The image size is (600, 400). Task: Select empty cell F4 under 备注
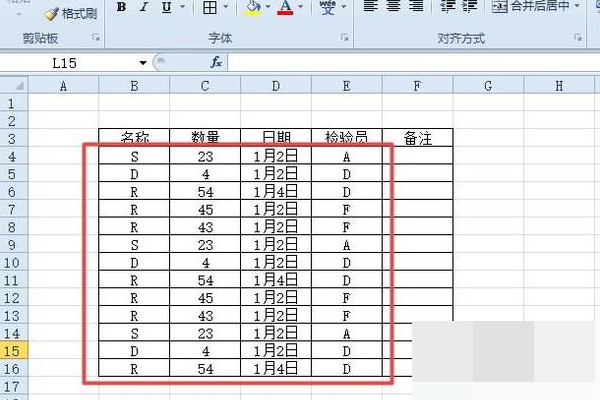(x=417, y=156)
